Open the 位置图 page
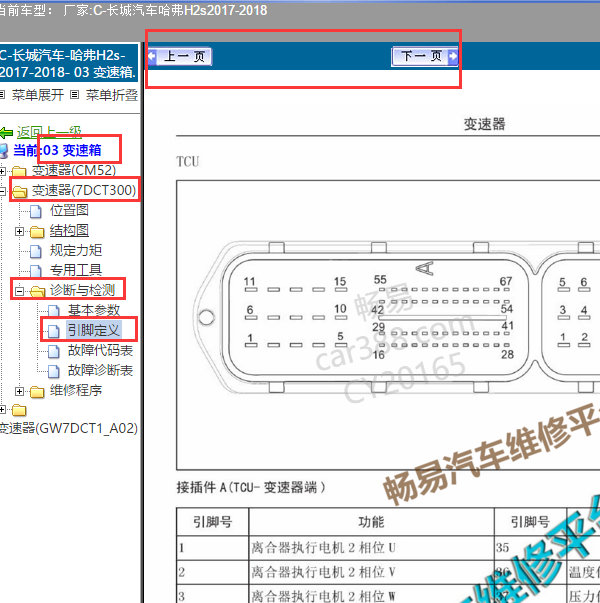The image size is (600, 603). pos(69,210)
